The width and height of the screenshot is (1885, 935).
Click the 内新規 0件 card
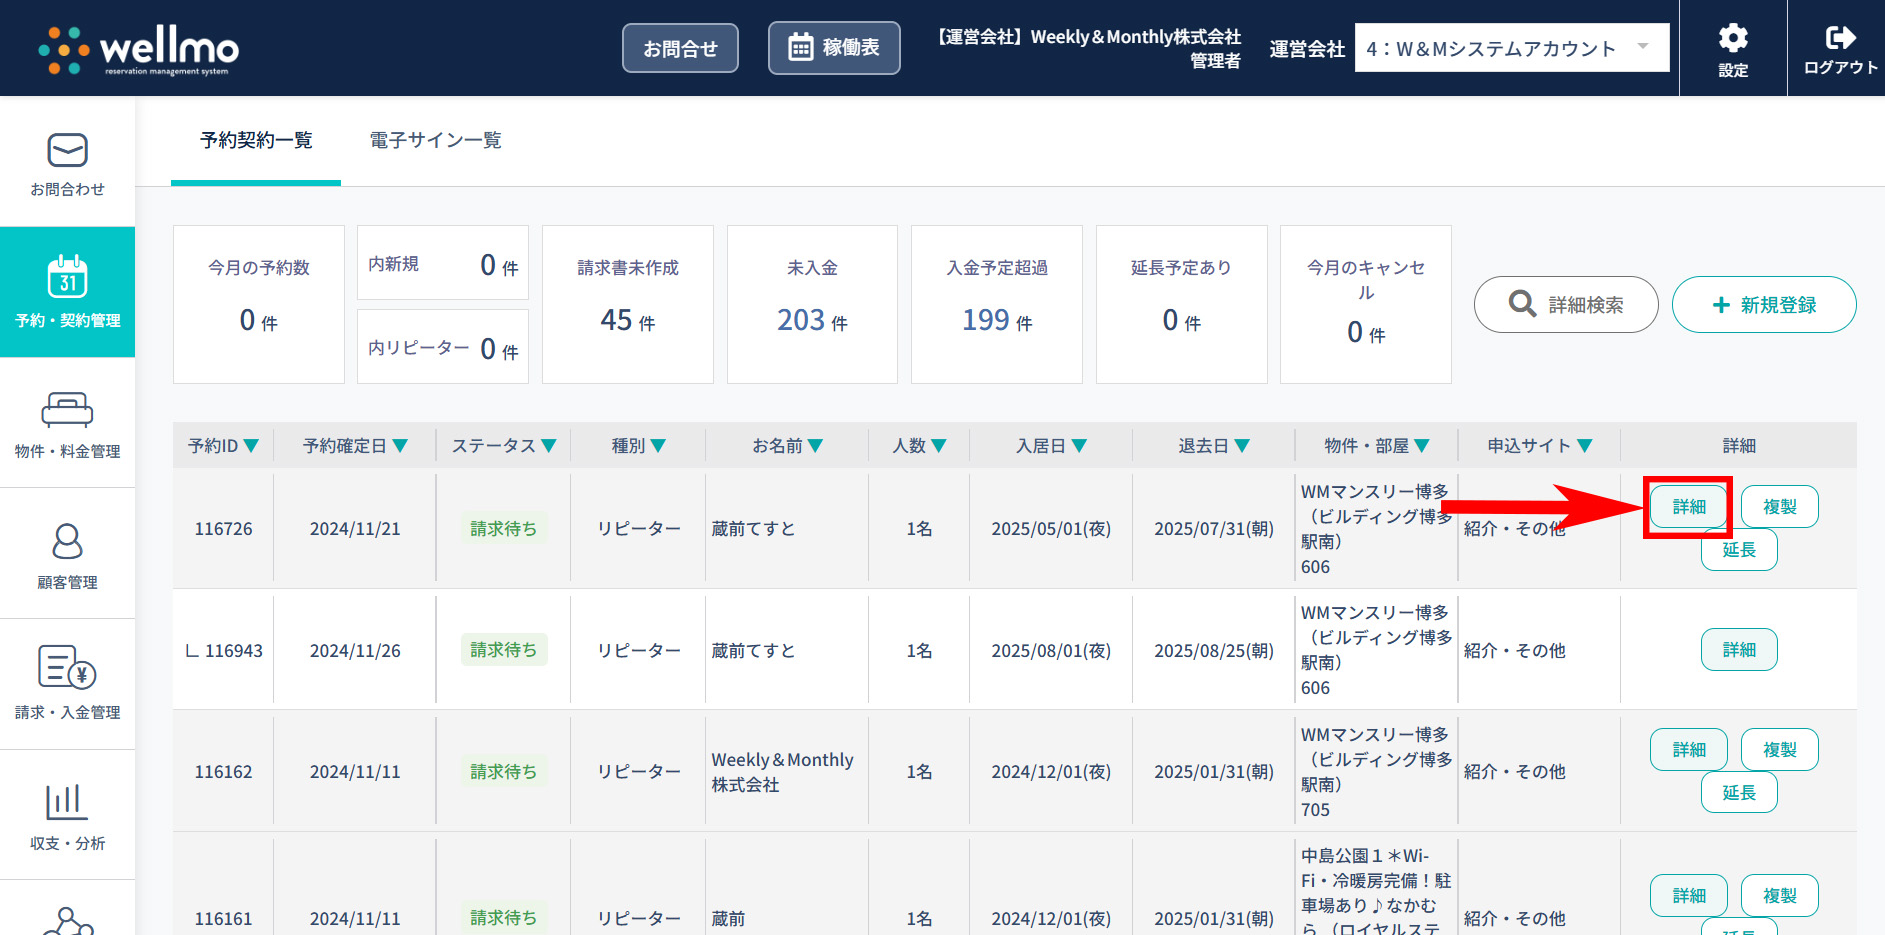(443, 263)
